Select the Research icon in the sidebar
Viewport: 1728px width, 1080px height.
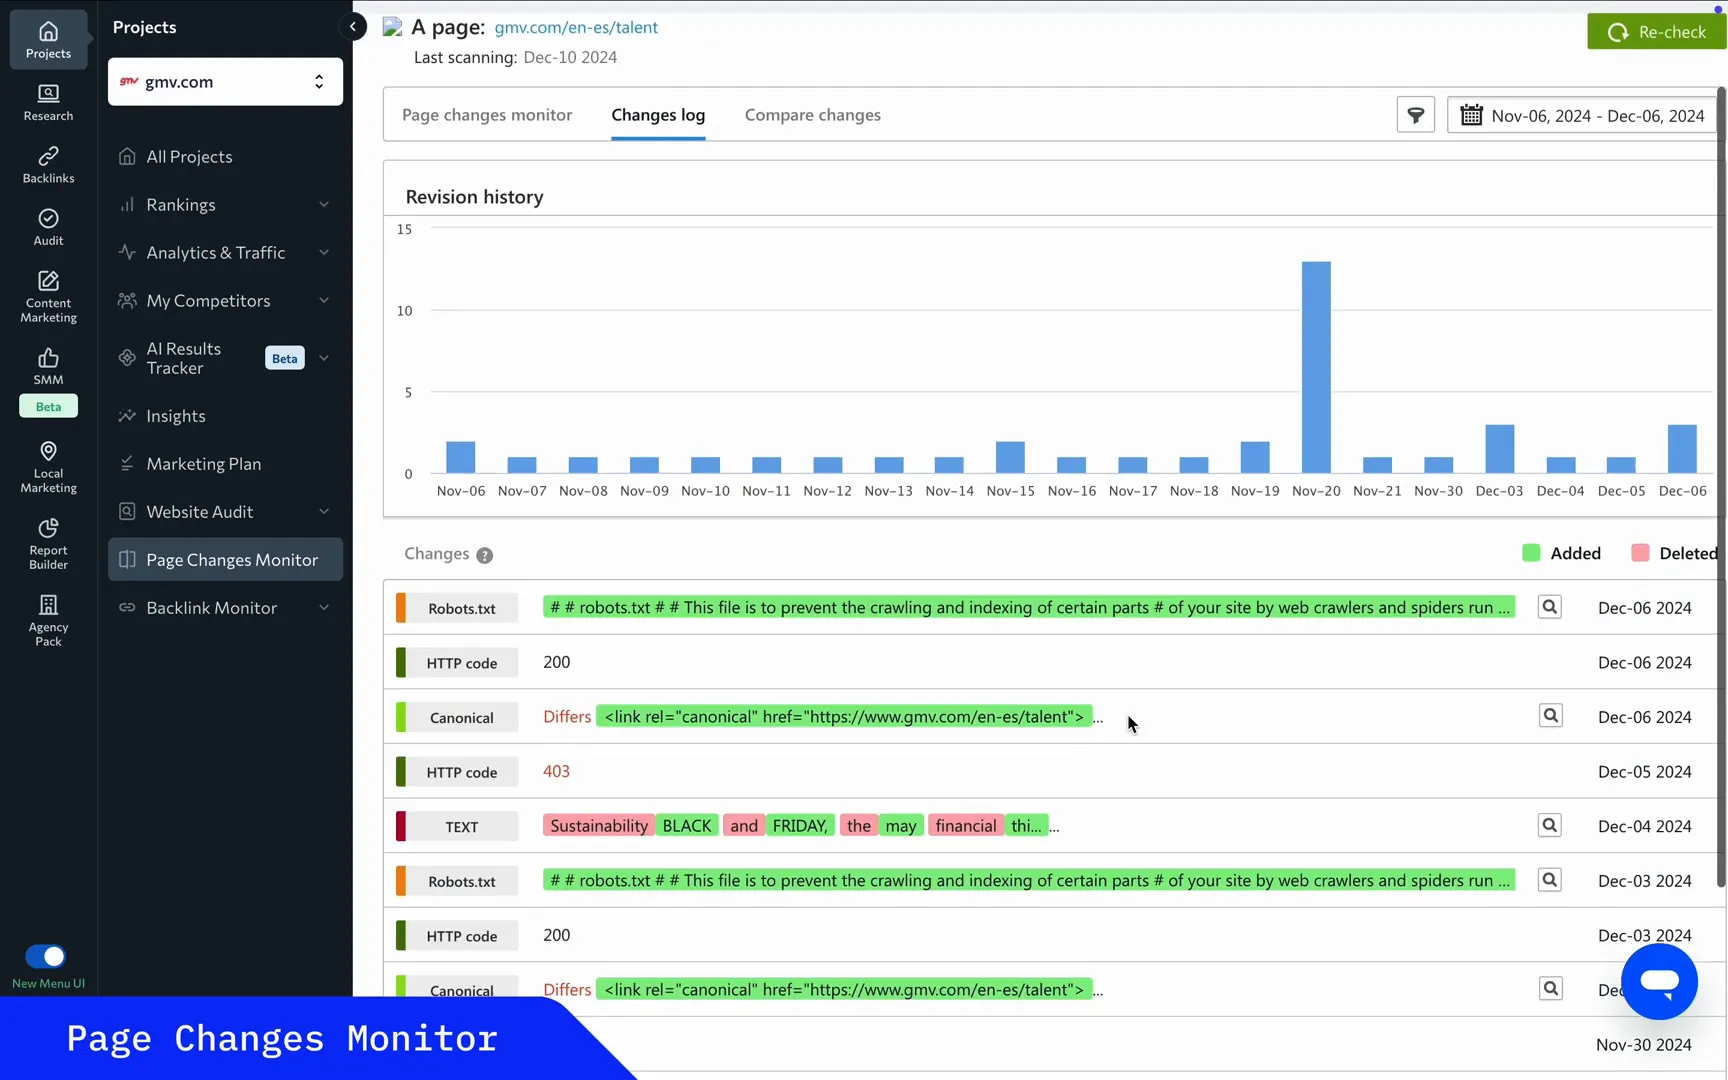(x=47, y=100)
